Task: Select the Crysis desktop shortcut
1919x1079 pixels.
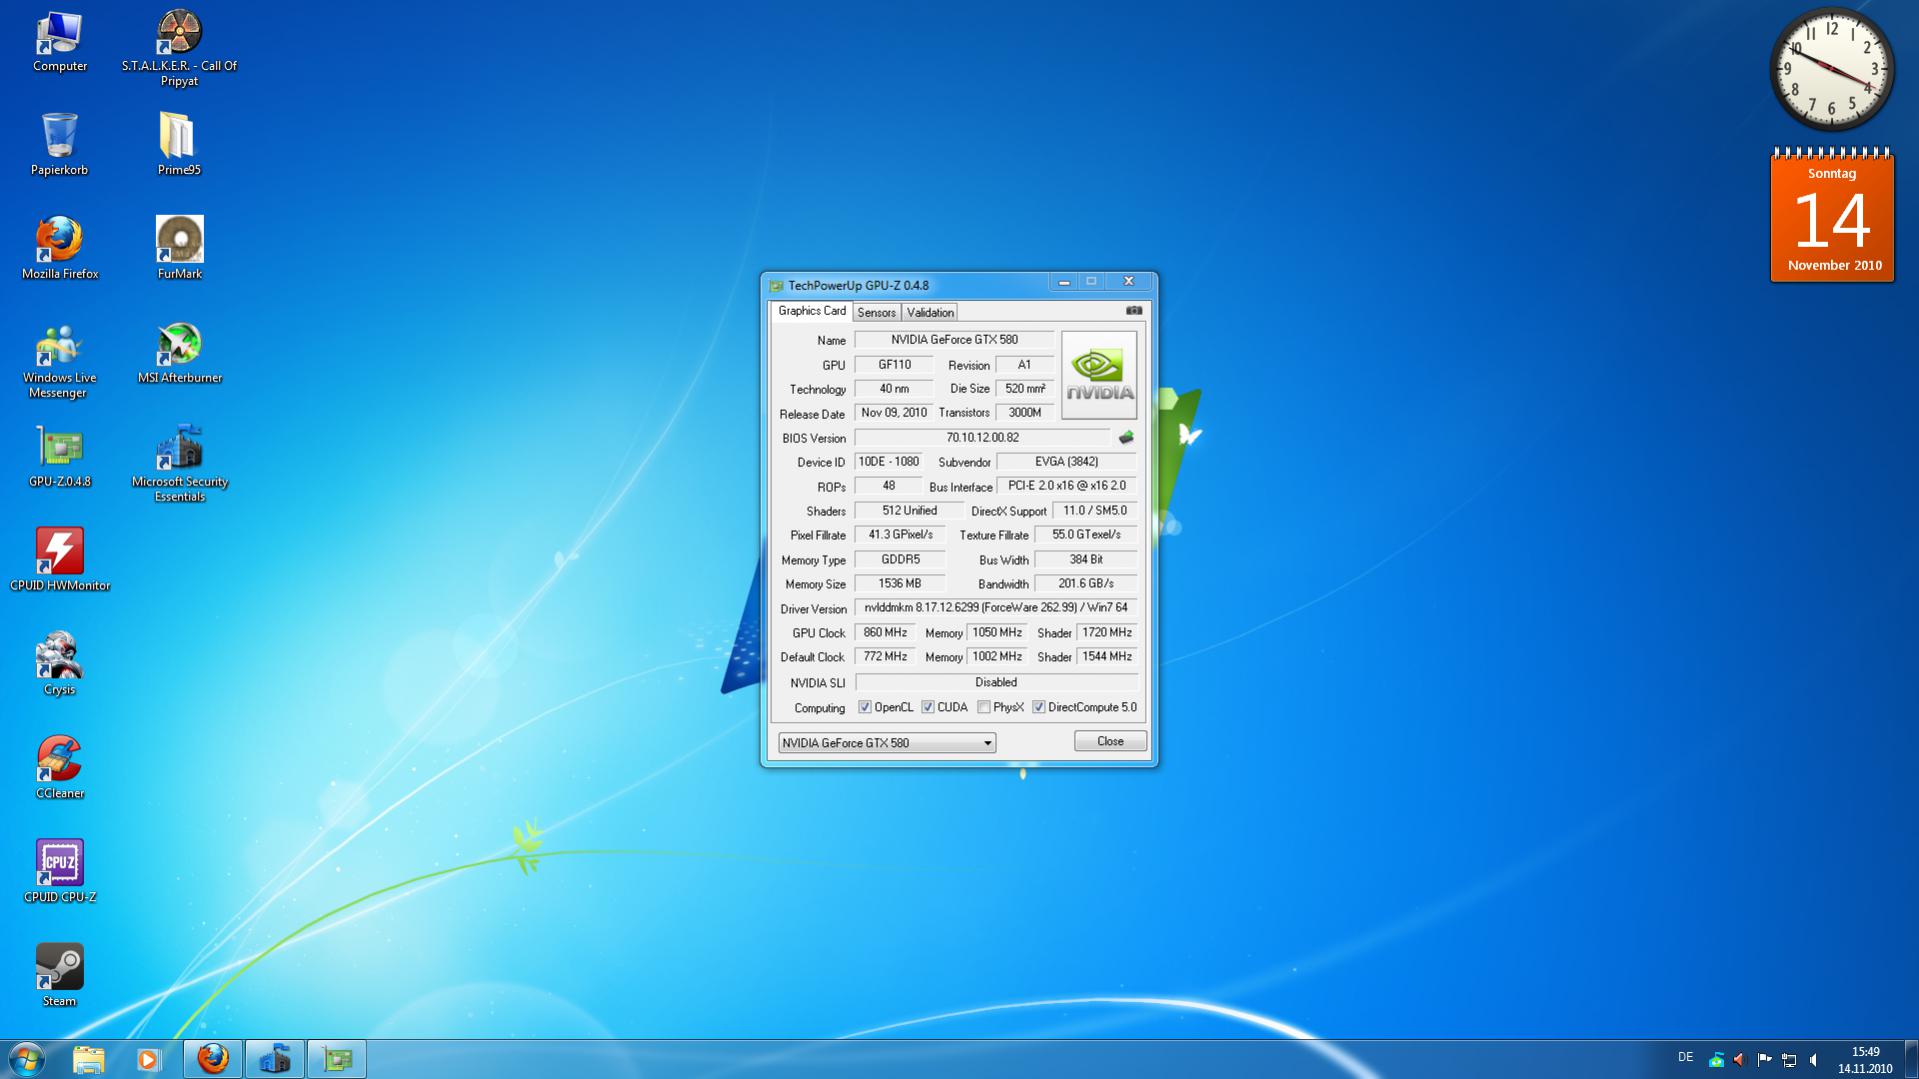Action: coord(59,664)
